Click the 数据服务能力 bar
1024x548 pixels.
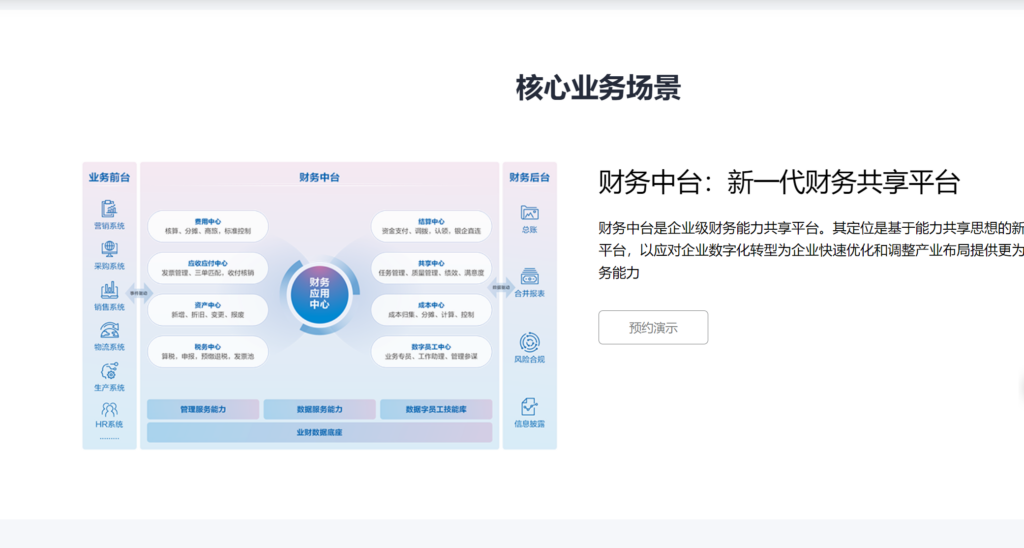tap(320, 409)
